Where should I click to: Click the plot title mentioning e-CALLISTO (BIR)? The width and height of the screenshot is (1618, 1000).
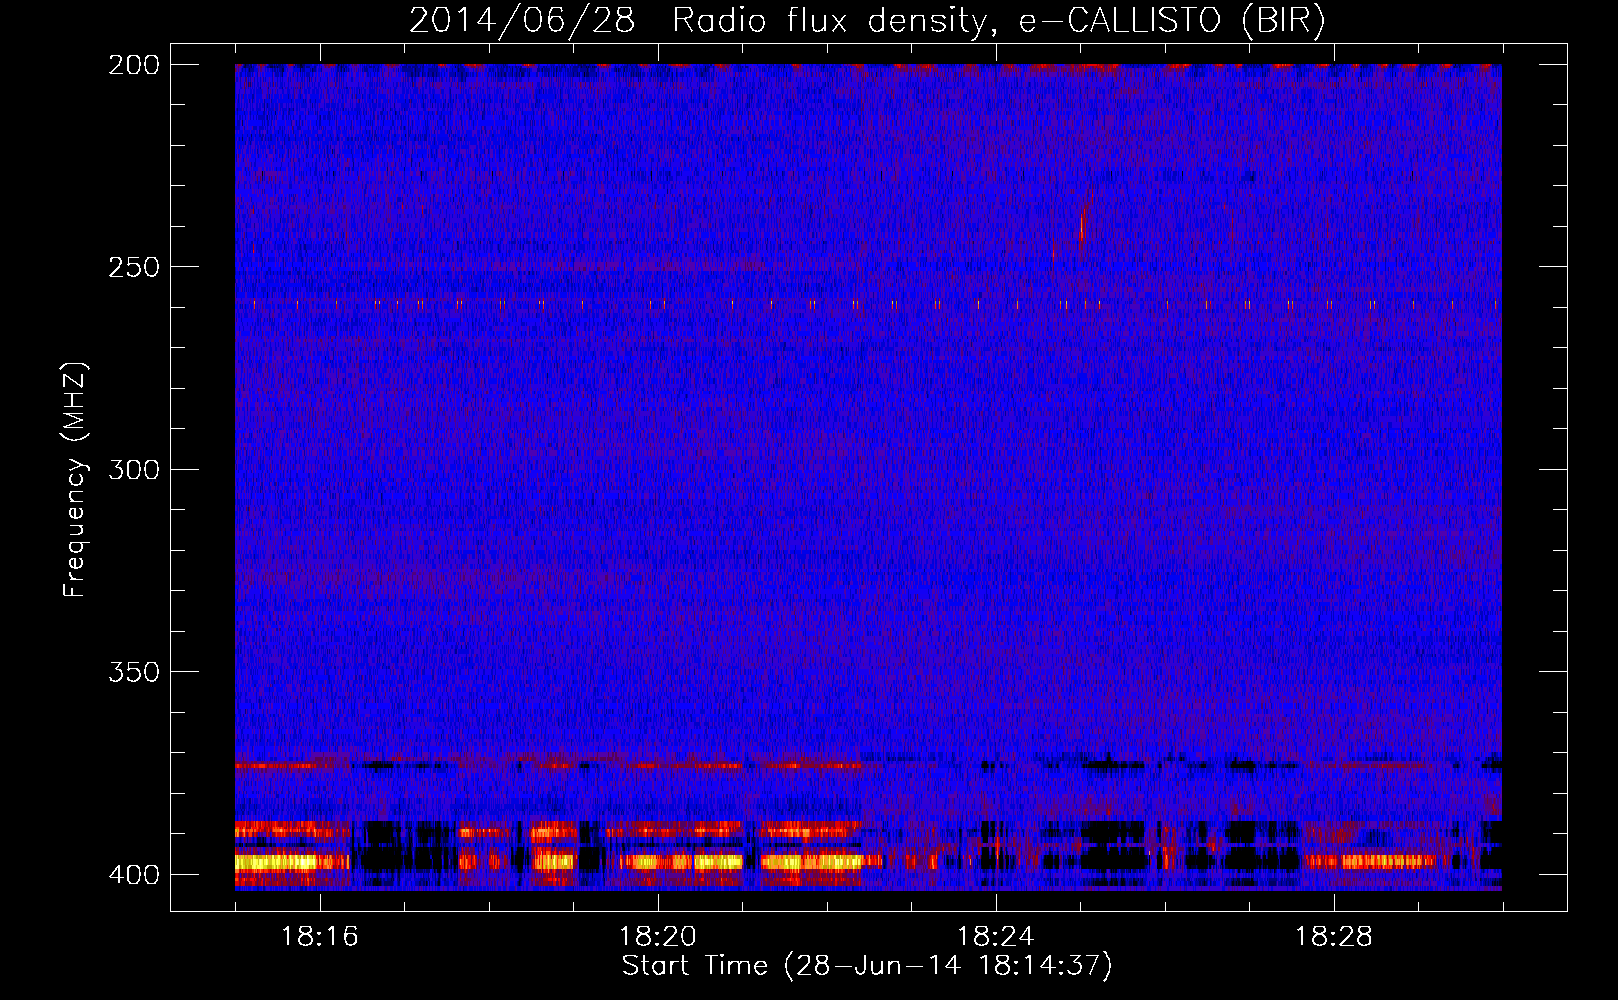pos(867,21)
